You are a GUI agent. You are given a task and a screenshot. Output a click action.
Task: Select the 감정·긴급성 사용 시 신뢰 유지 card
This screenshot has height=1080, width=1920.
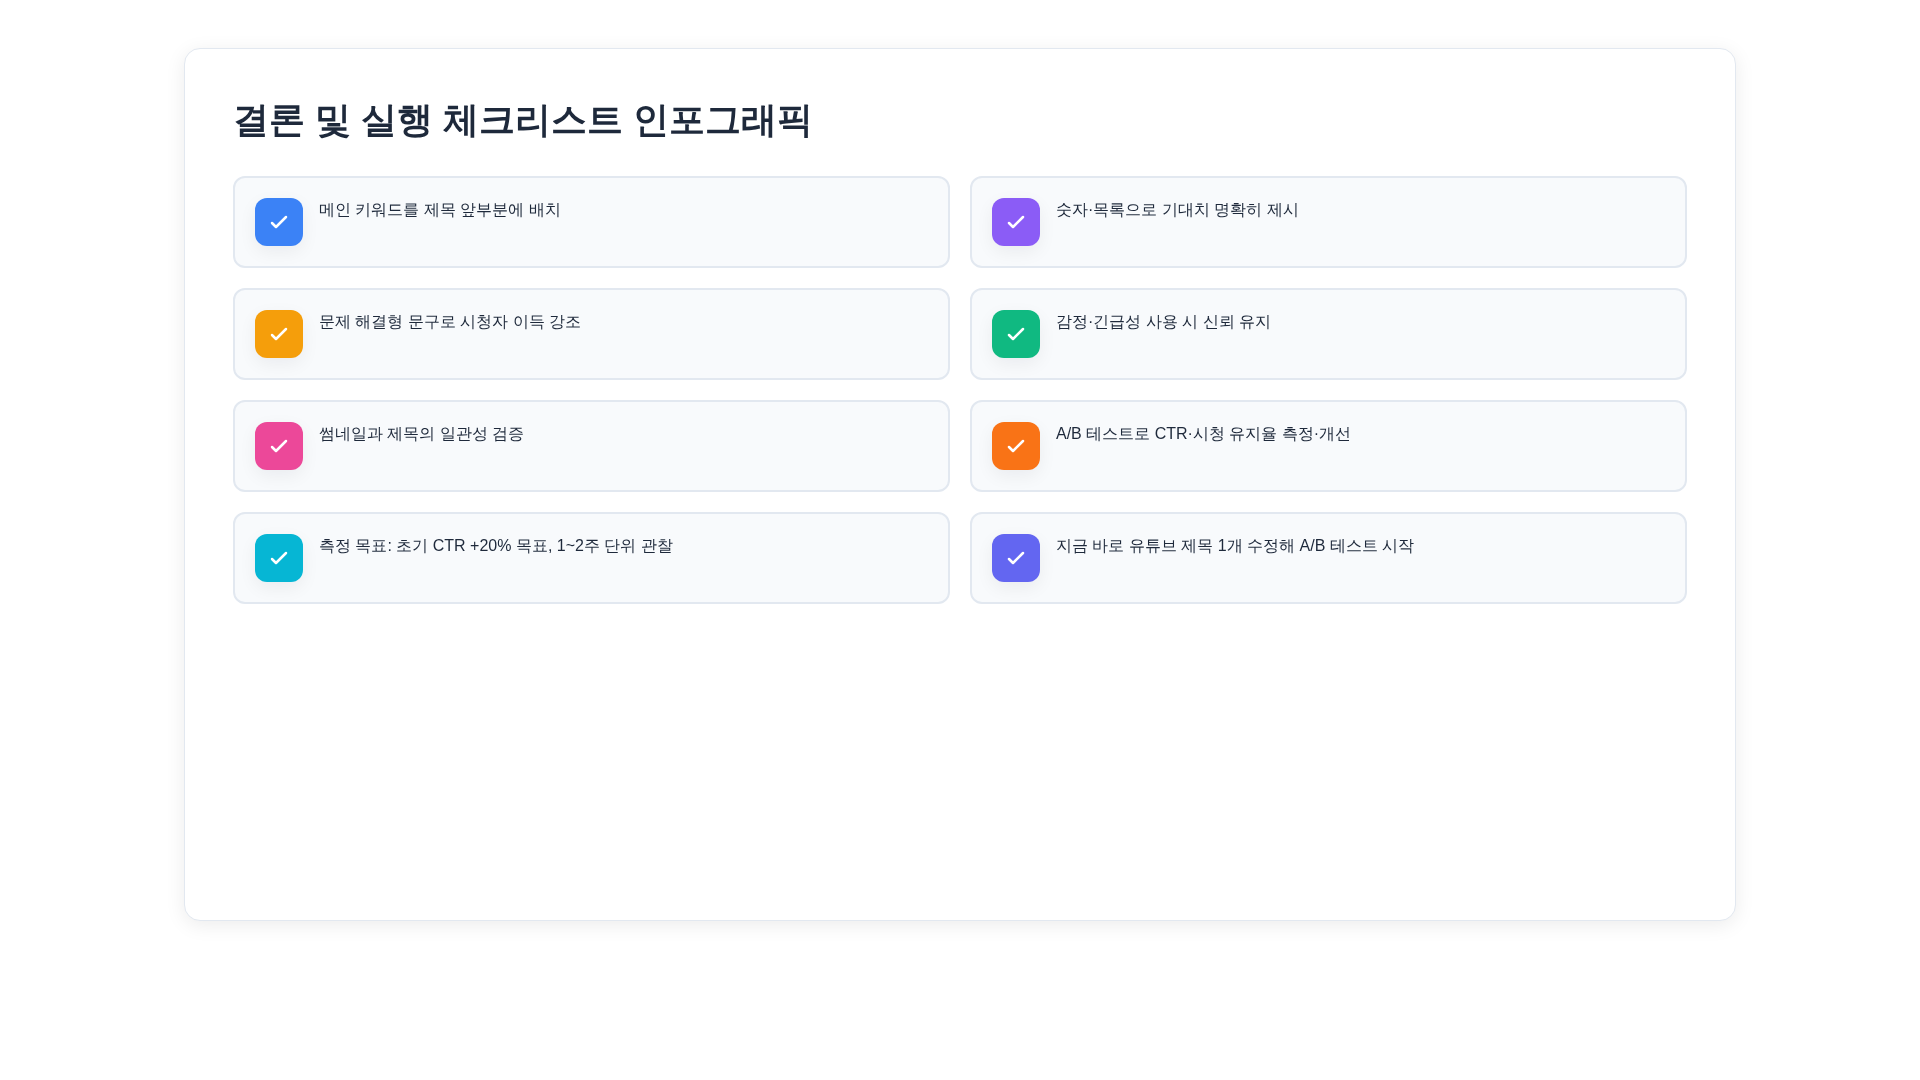point(1327,334)
